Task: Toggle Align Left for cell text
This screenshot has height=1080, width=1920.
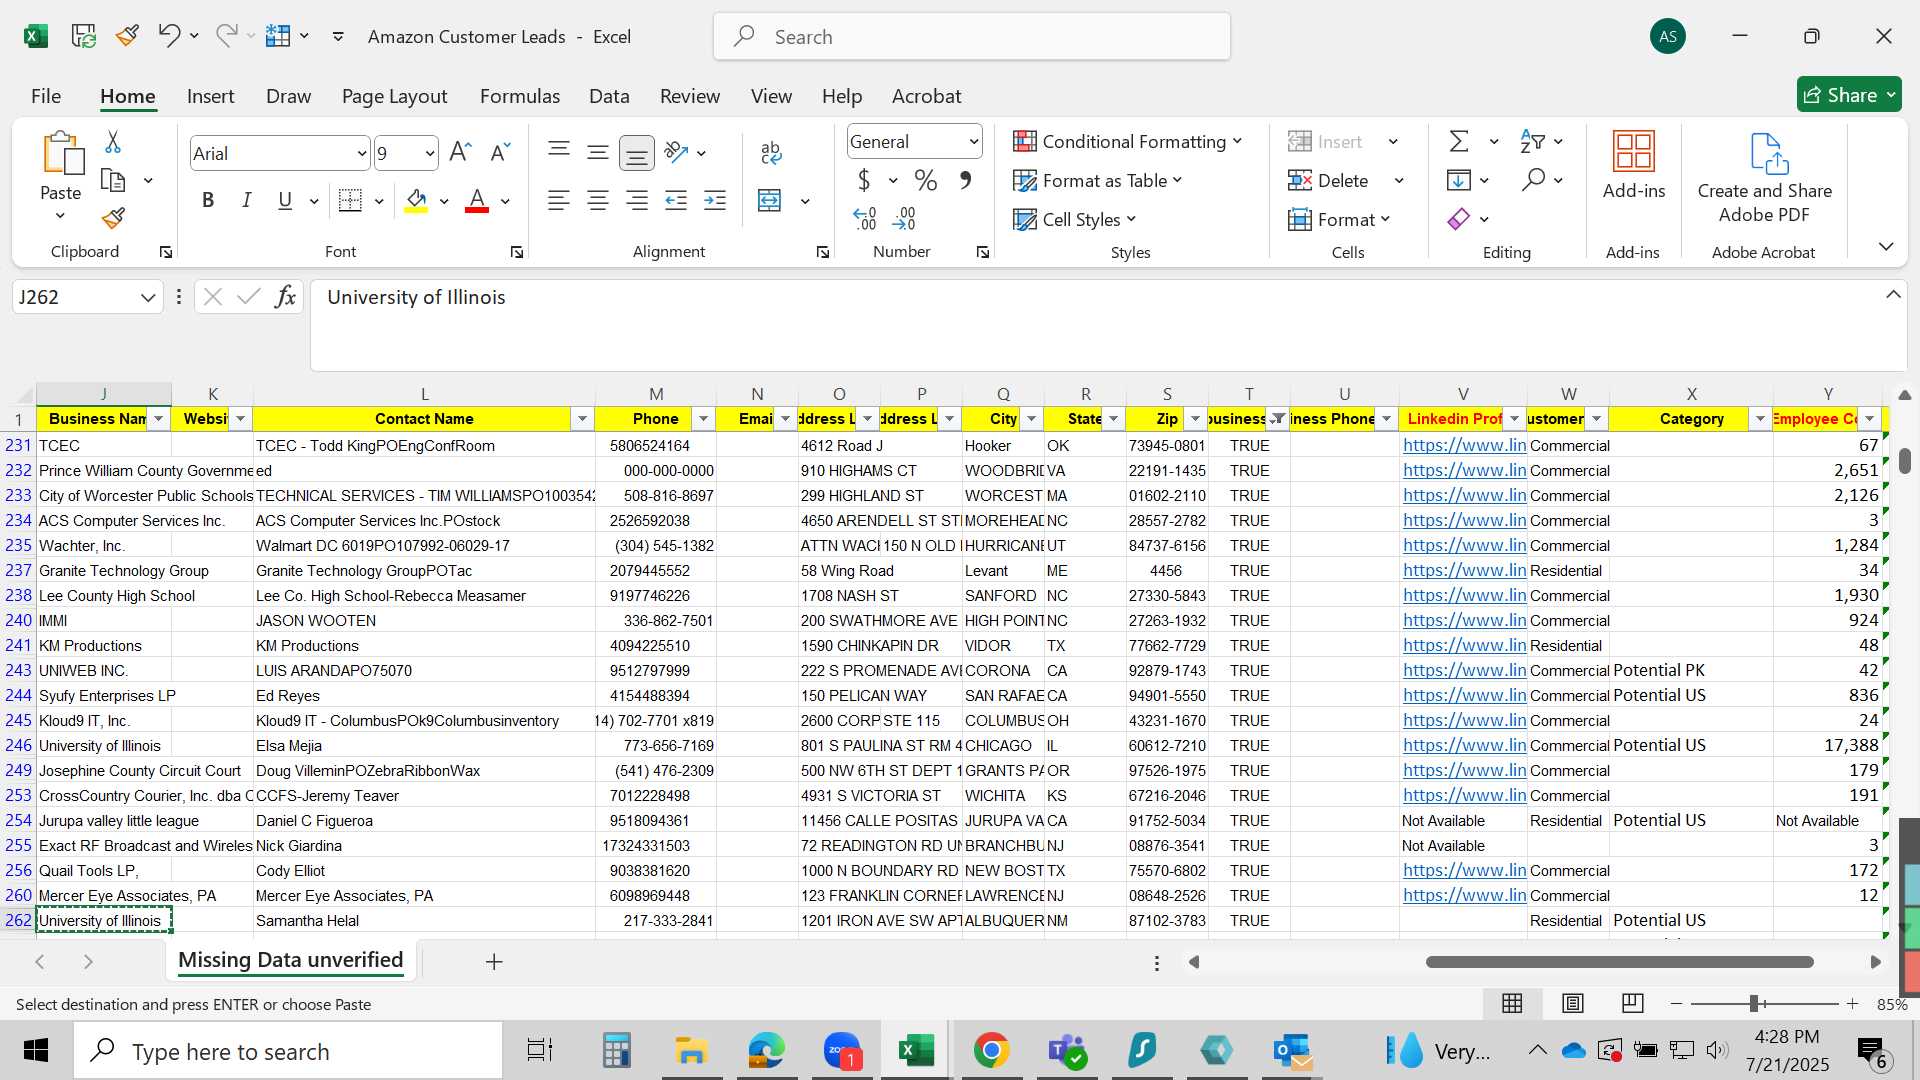Action: coord(558,200)
